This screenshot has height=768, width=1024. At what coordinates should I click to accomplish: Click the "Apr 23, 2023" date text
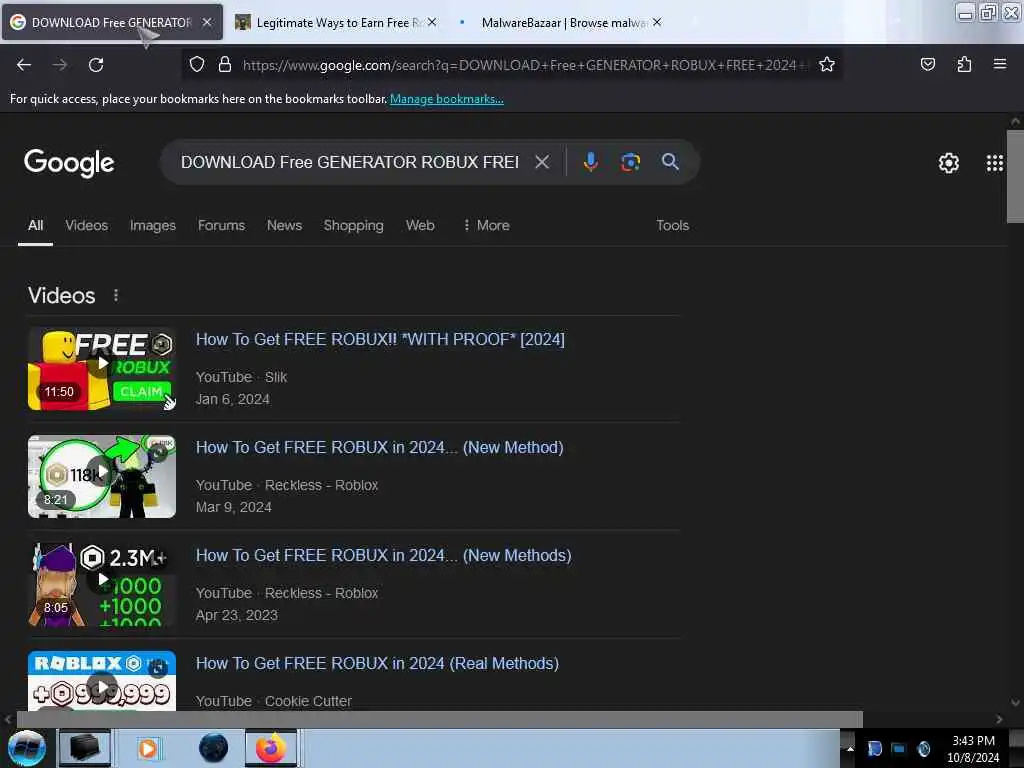coord(236,615)
